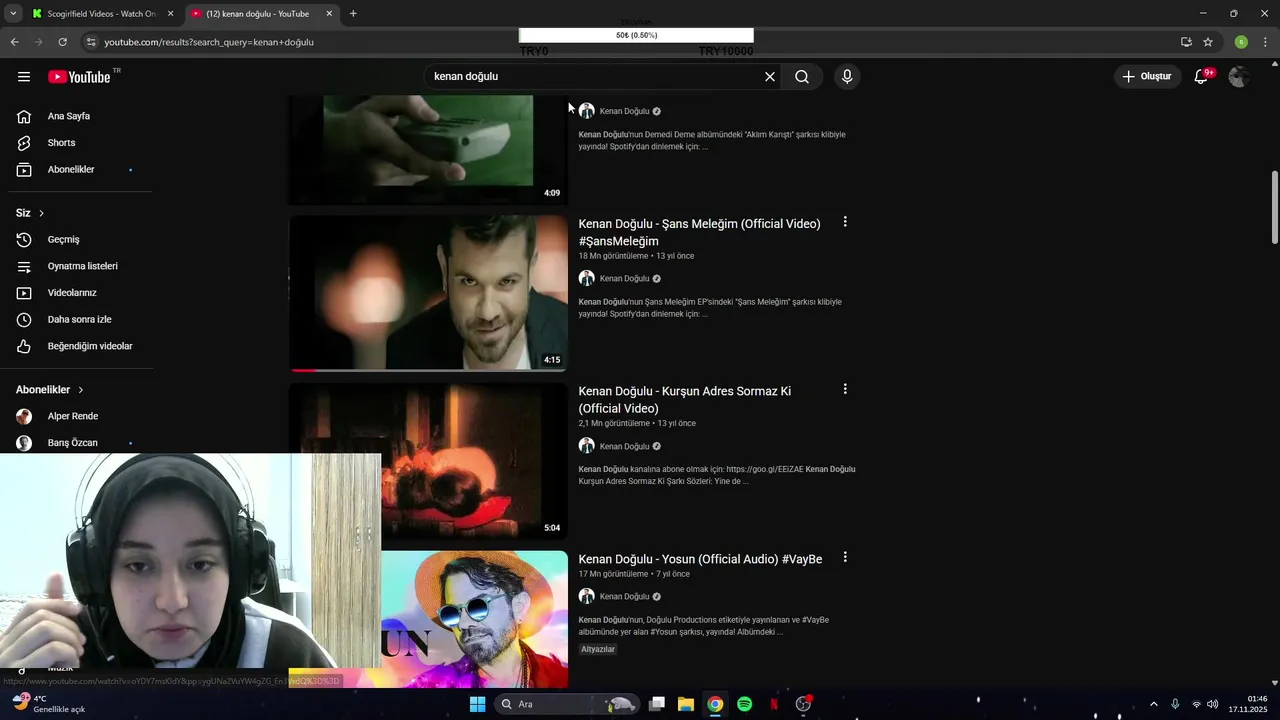
Task: Open the account avatar menu
Action: tap(1239, 77)
